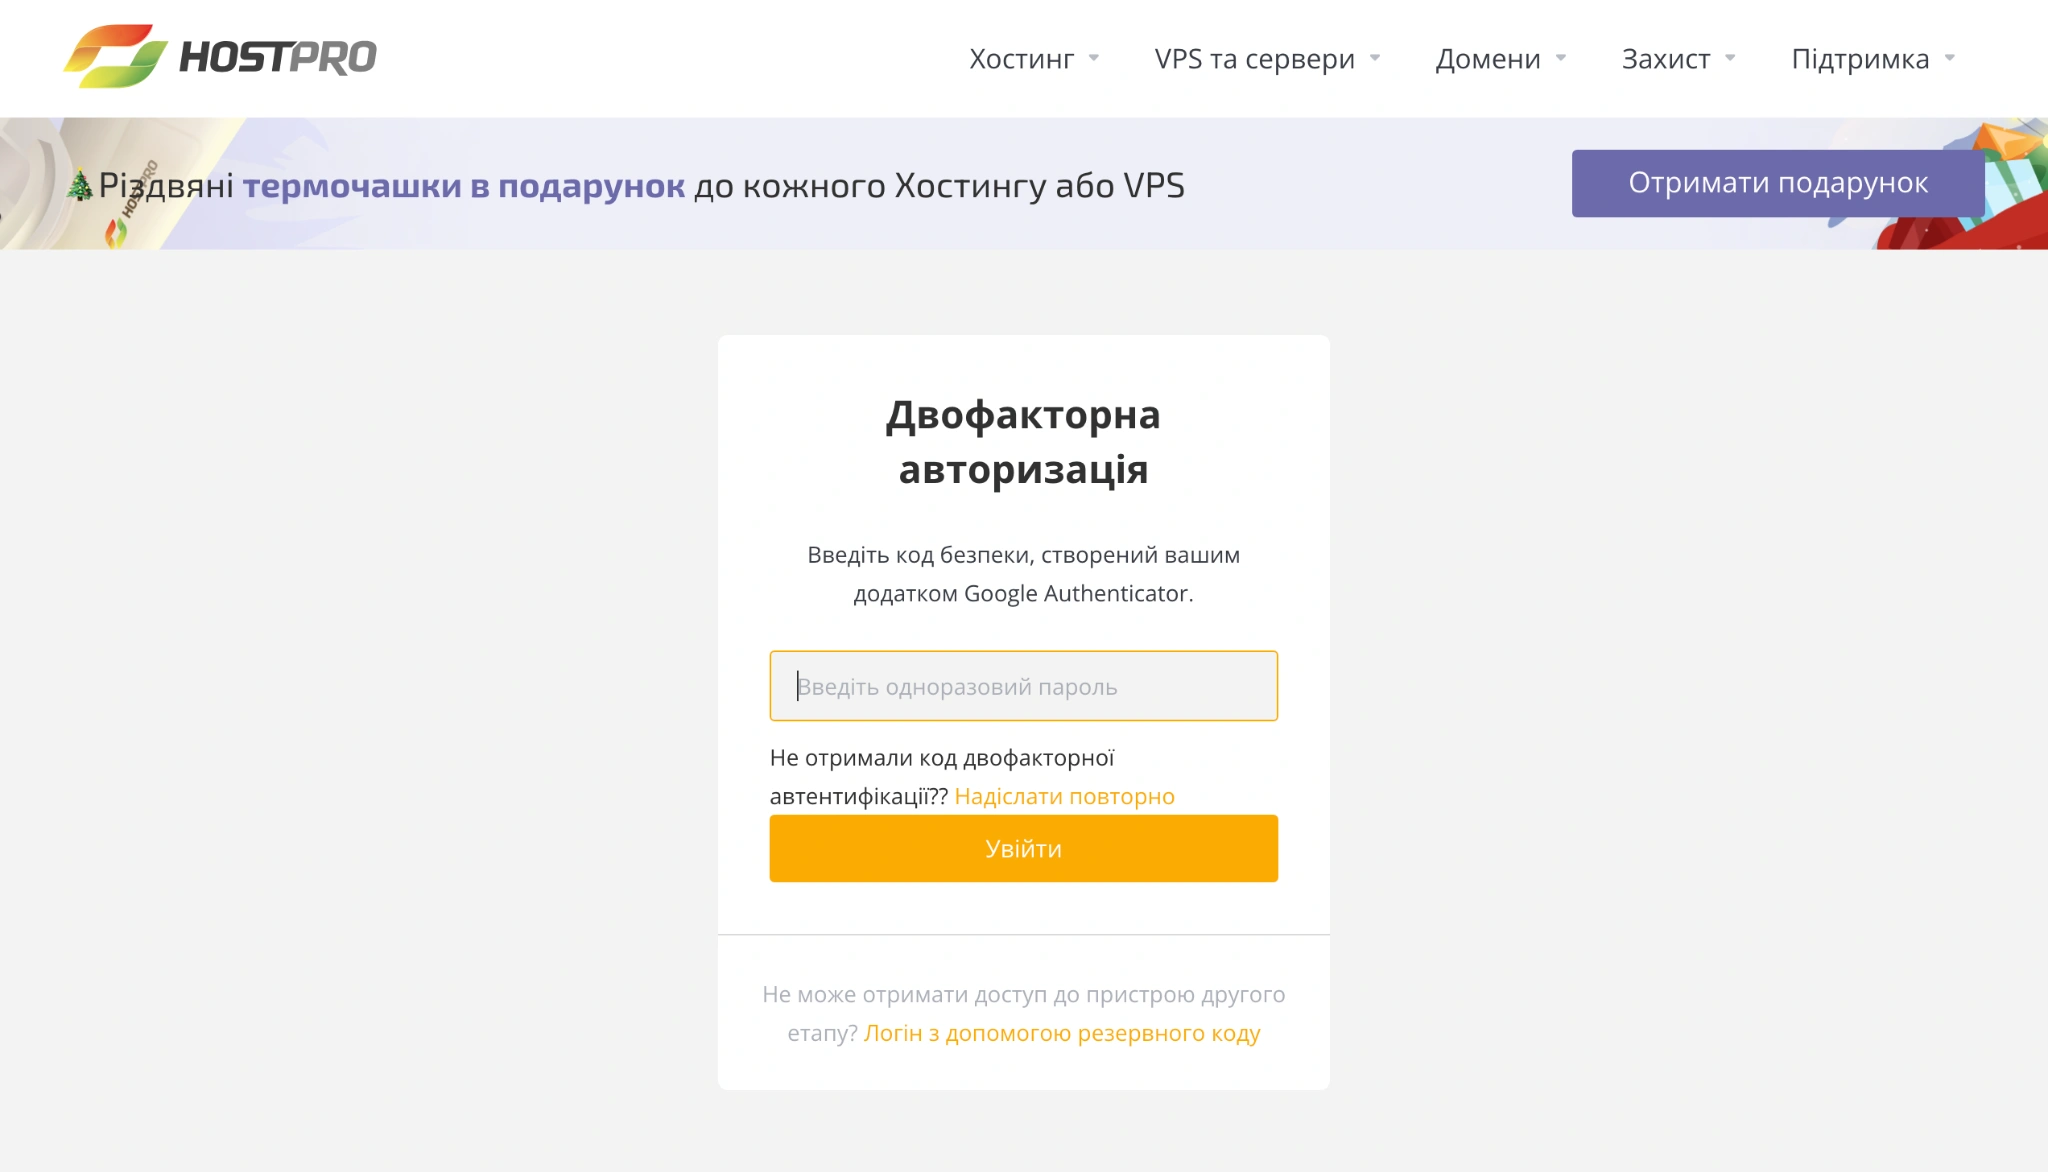
Task: Open the Захист menu
Action: (1667, 60)
